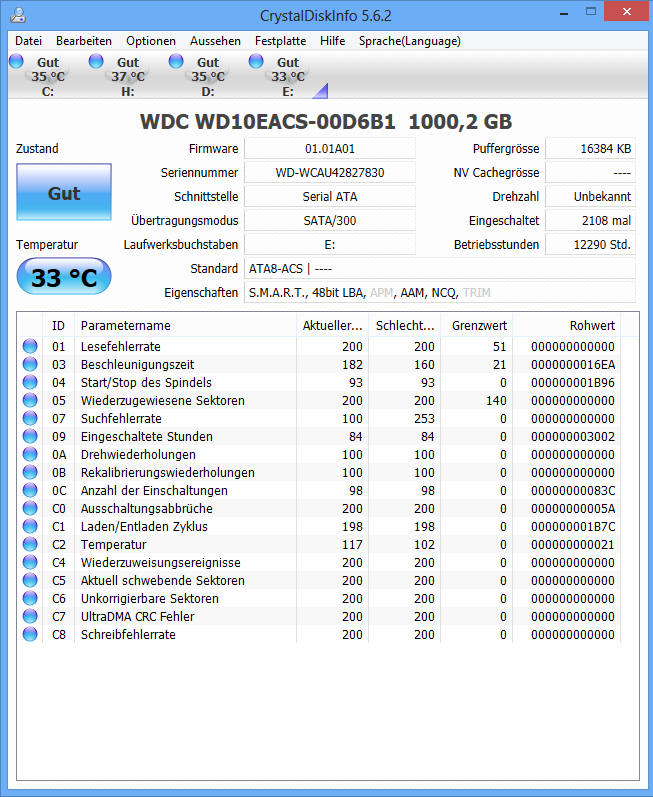Select drive D: status tab

click(x=198, y=76)
